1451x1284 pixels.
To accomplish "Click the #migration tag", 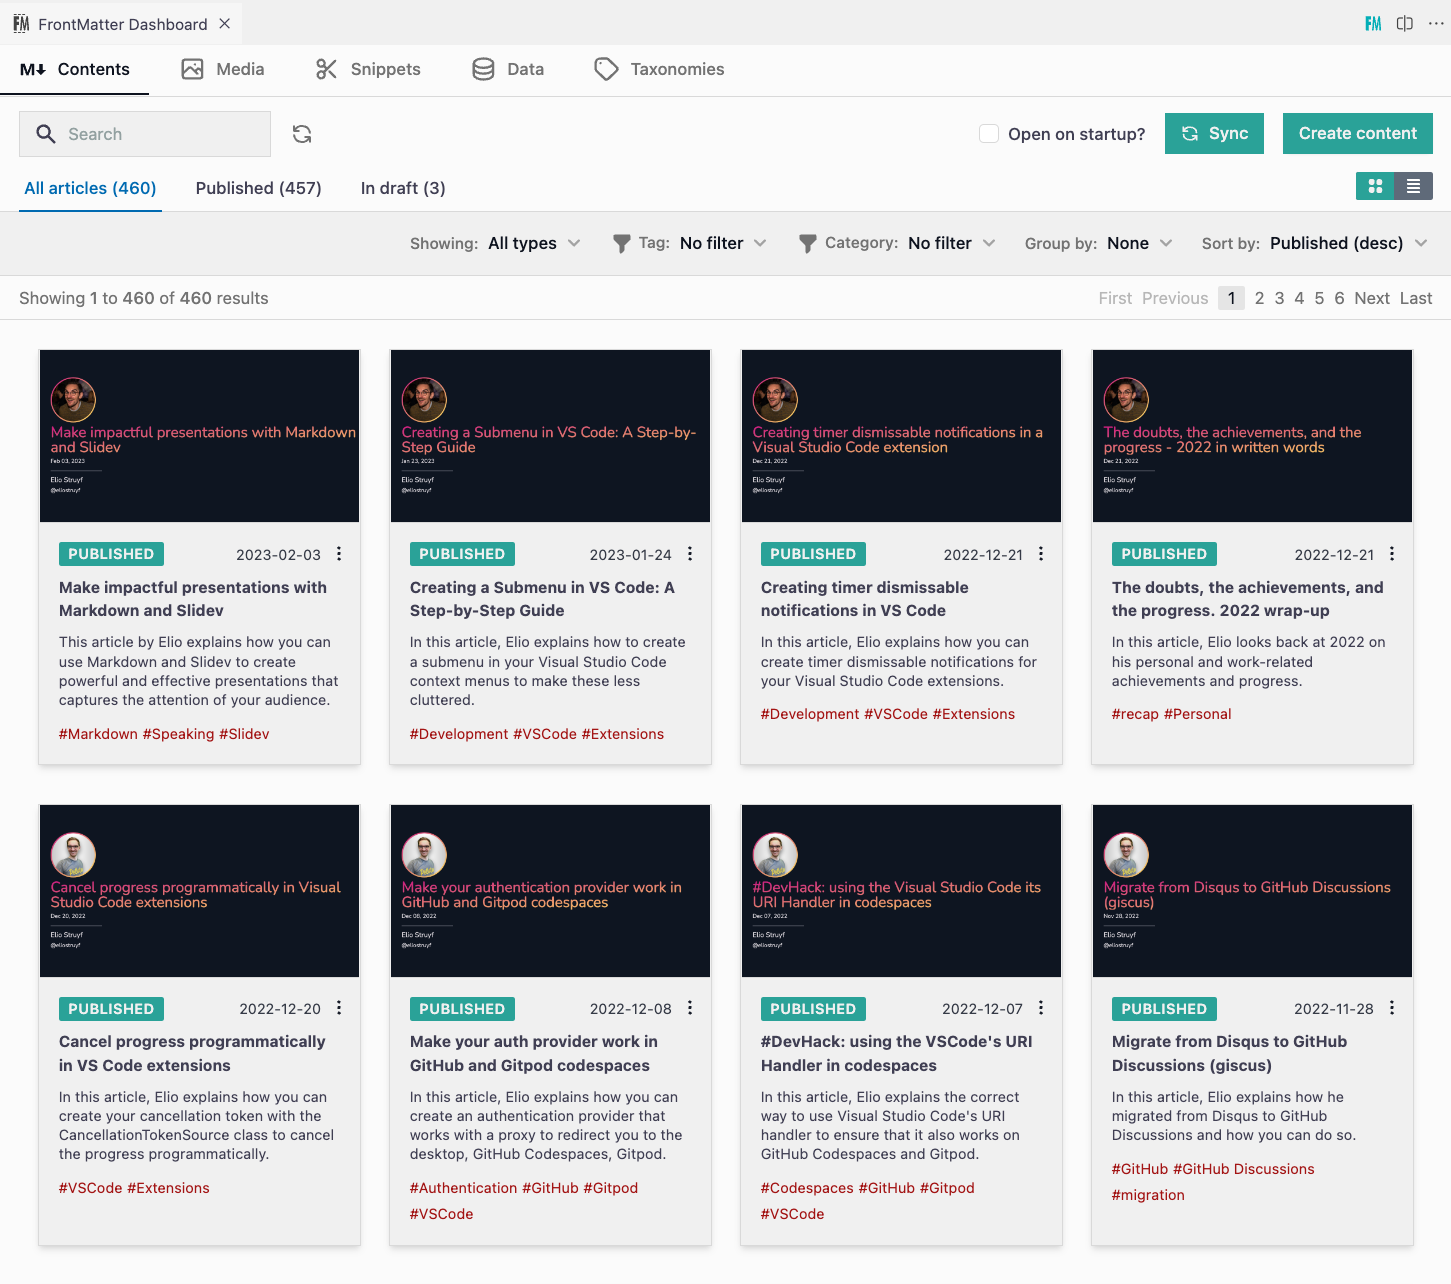I will (1148, 1195).
